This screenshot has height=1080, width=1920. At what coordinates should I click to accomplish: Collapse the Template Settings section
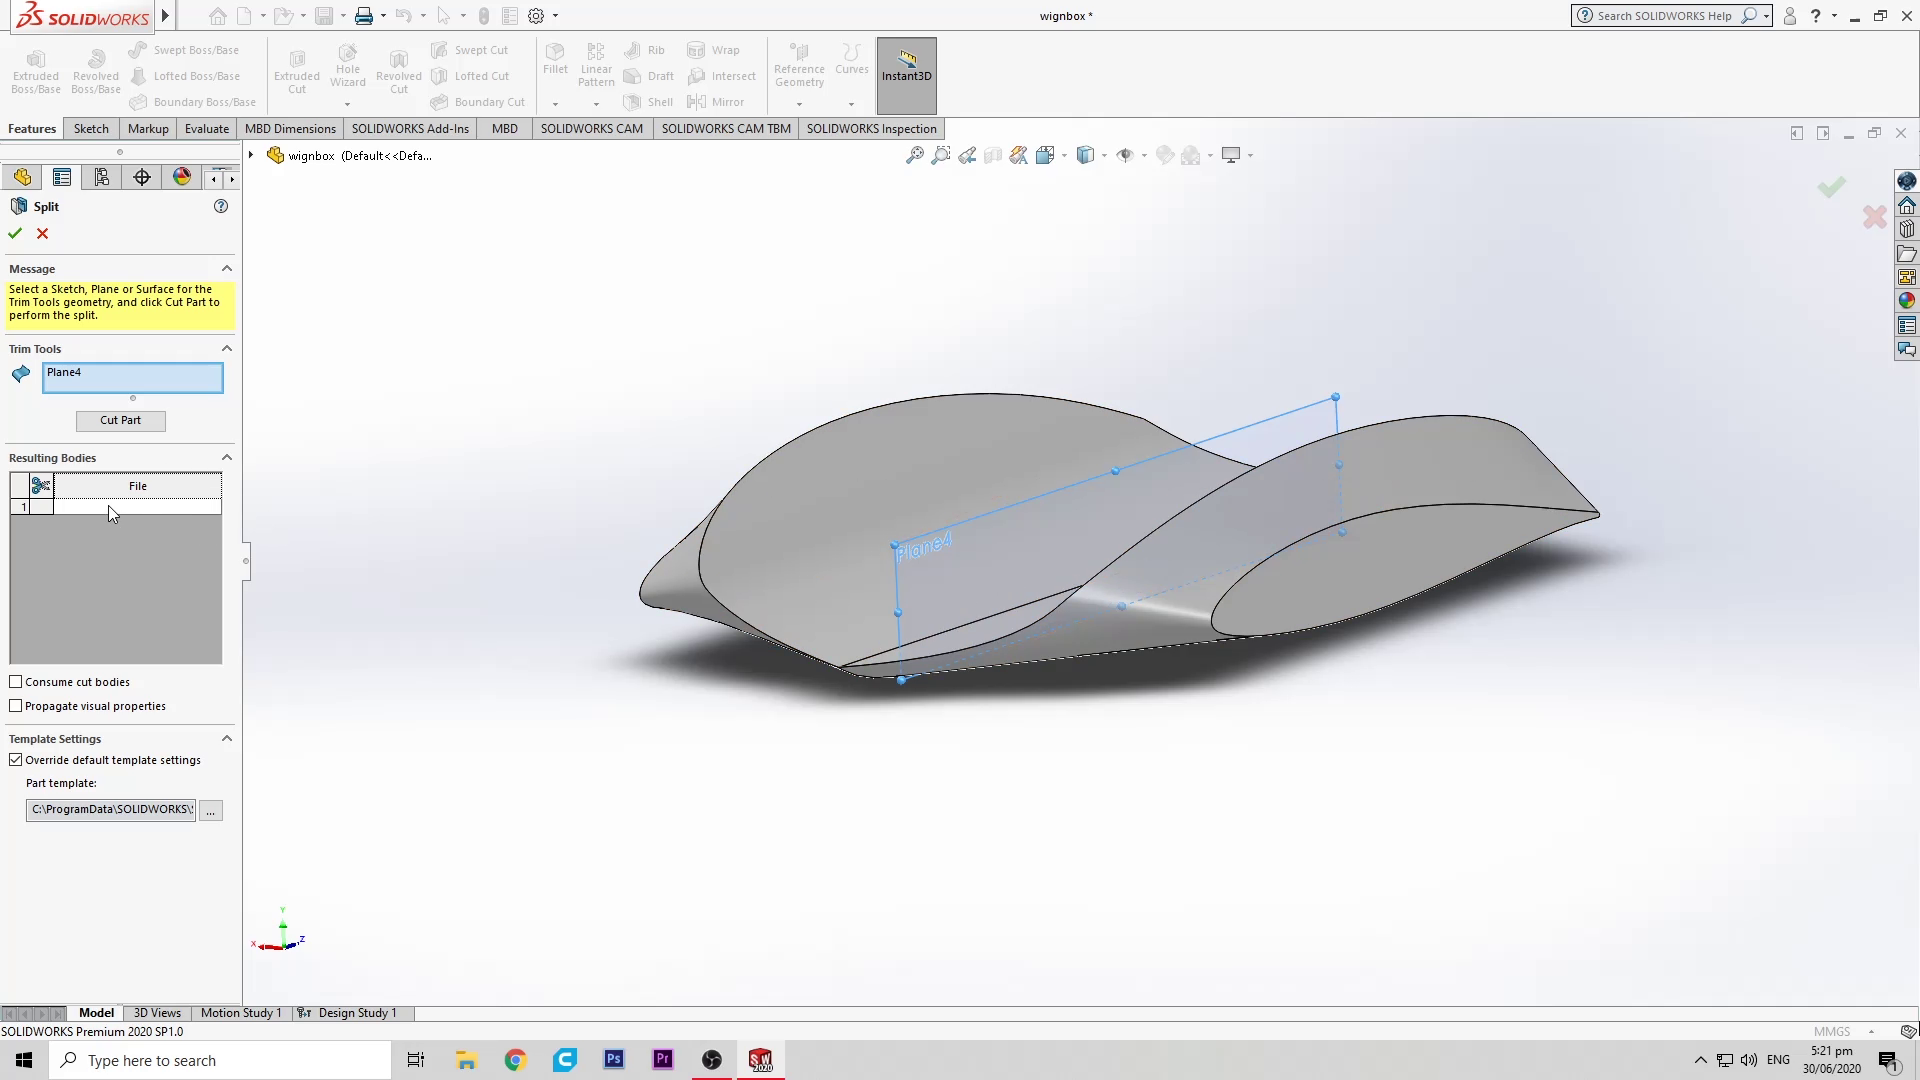(x=227, y=739)
